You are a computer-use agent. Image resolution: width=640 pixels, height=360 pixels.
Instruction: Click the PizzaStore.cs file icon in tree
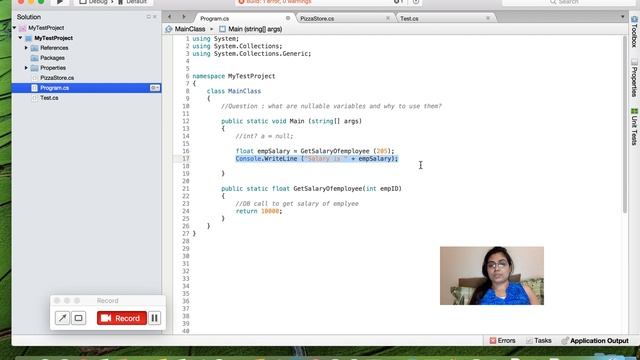tap(35, 78)
